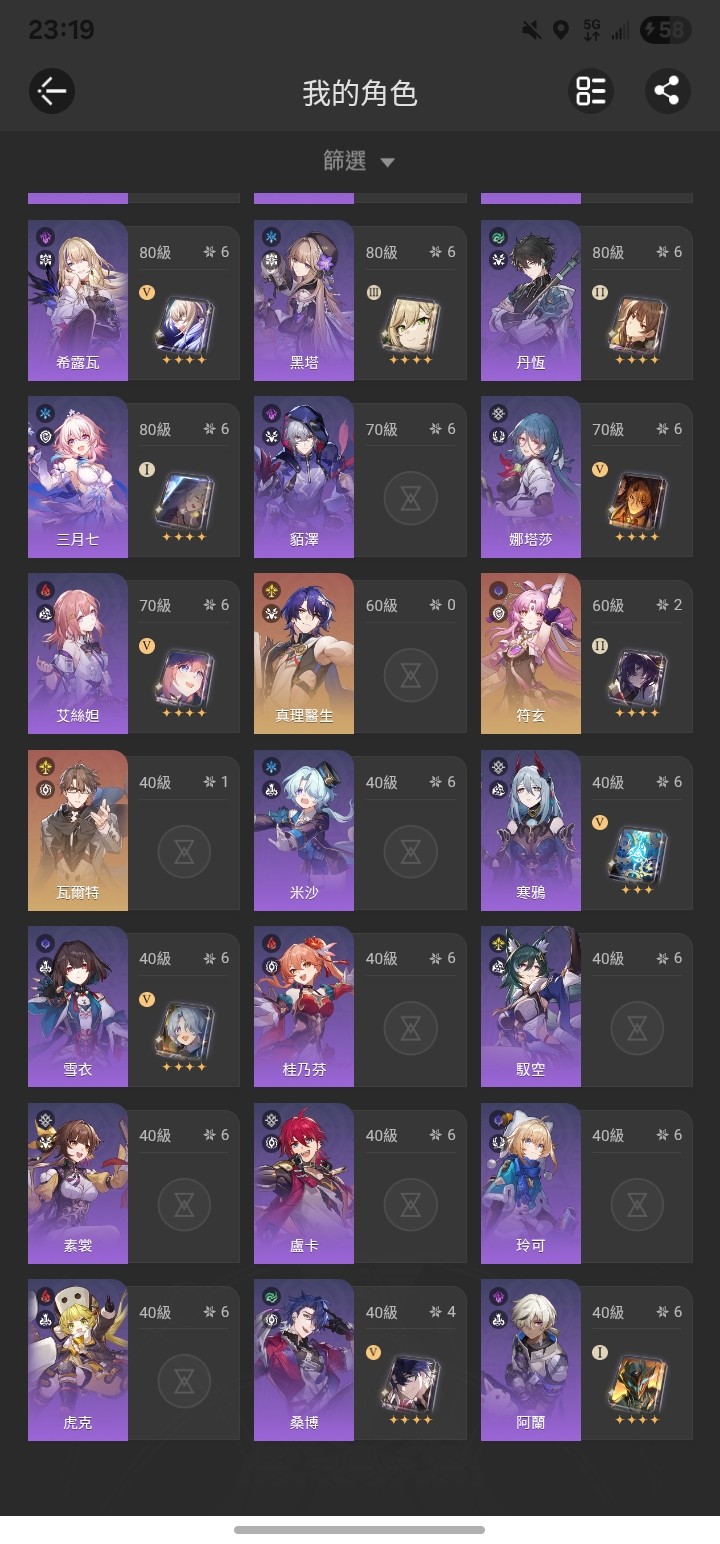Tap 桑博's equipped light cone icon
The height and width of the screenshot is (1544, 720).
tap(410, 1383)
